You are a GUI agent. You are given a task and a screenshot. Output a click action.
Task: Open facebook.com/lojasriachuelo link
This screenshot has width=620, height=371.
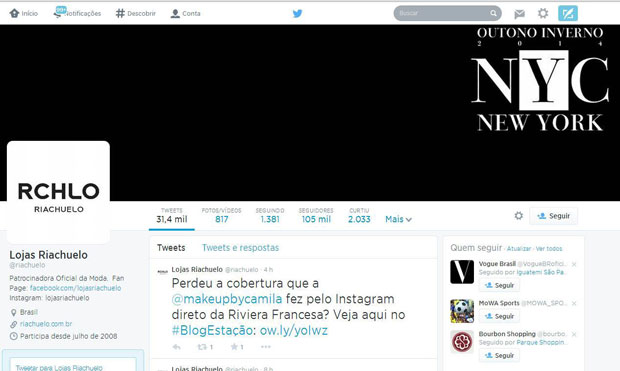click(76, 288)
